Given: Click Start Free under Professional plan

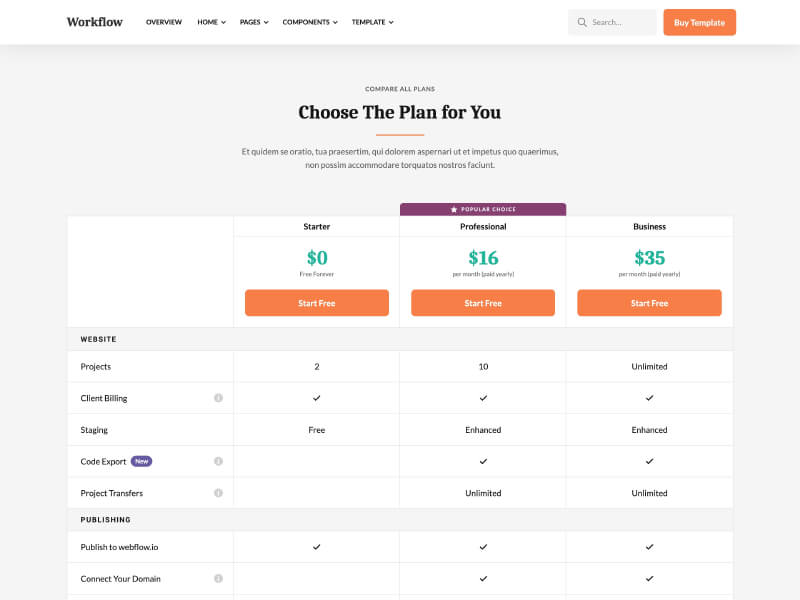Looking at the screenshot, I should (483, 303).
